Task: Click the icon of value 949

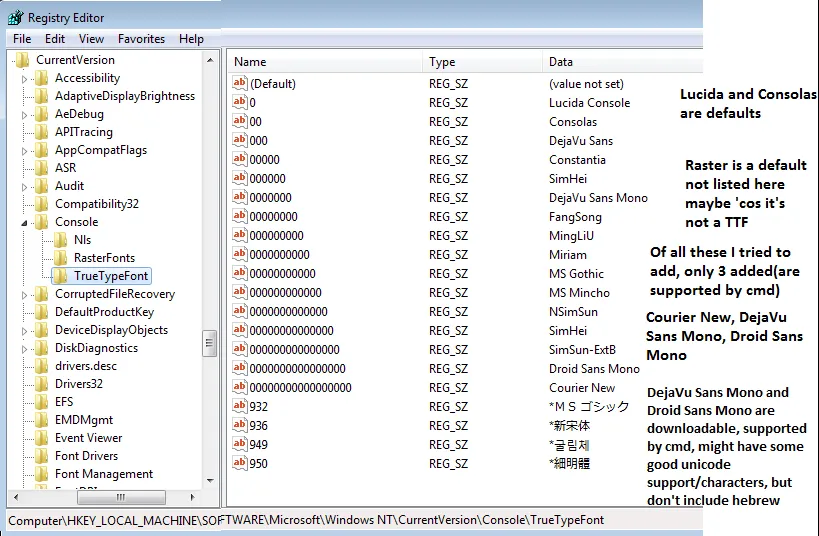Action: point(240,444)
